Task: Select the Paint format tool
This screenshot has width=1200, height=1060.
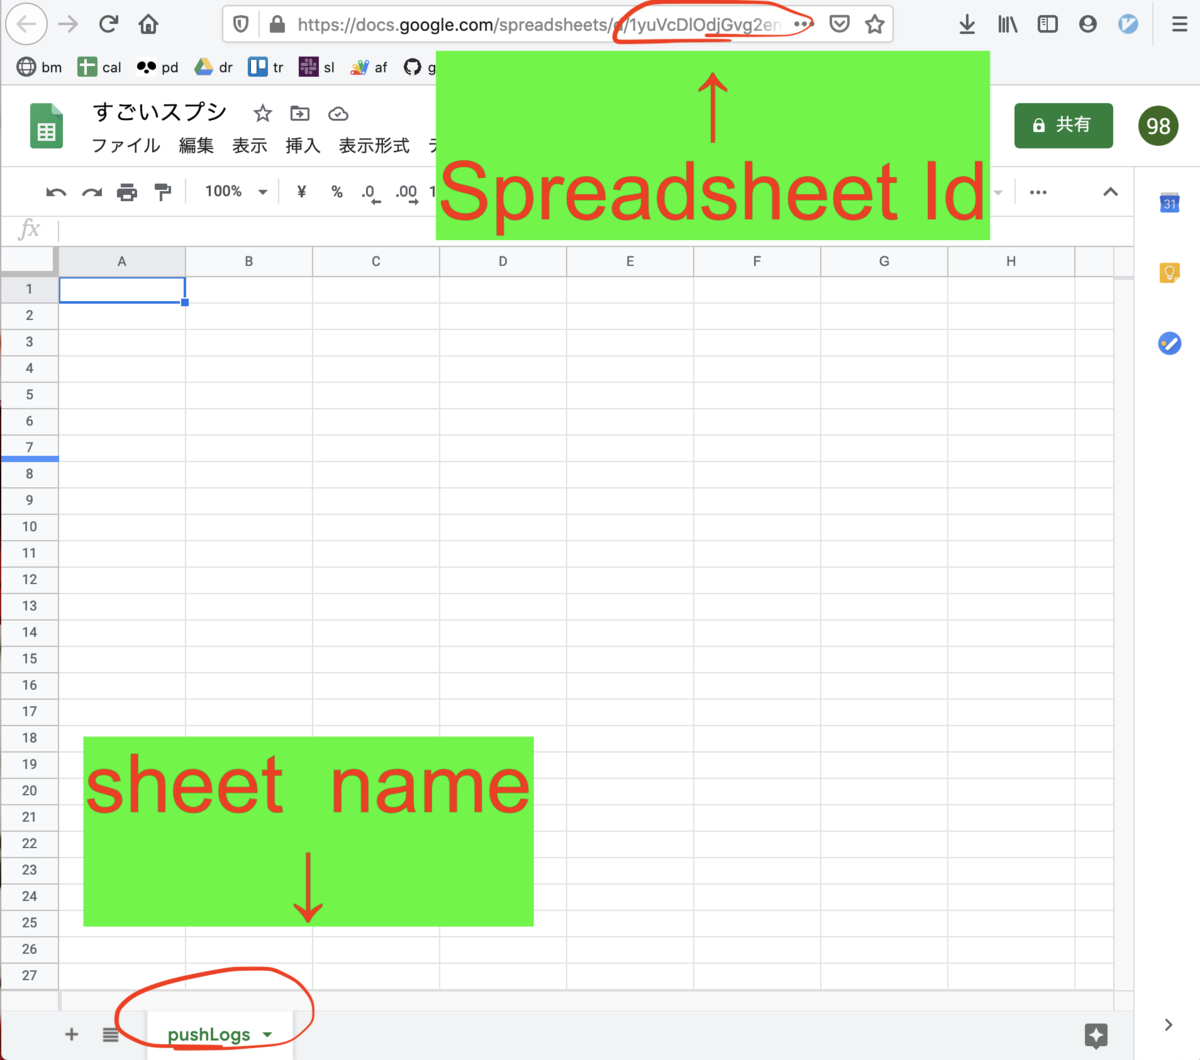Action: tap(163, 192)
